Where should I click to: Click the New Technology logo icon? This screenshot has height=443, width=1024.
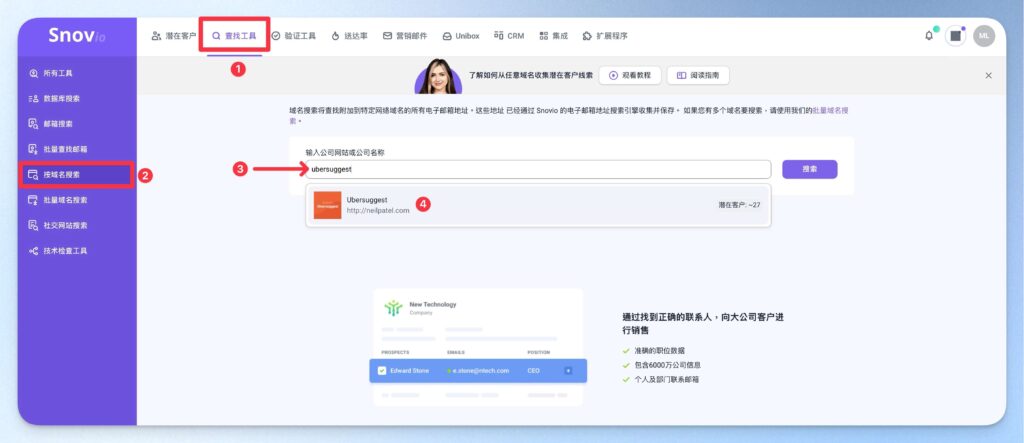(393, 308)
